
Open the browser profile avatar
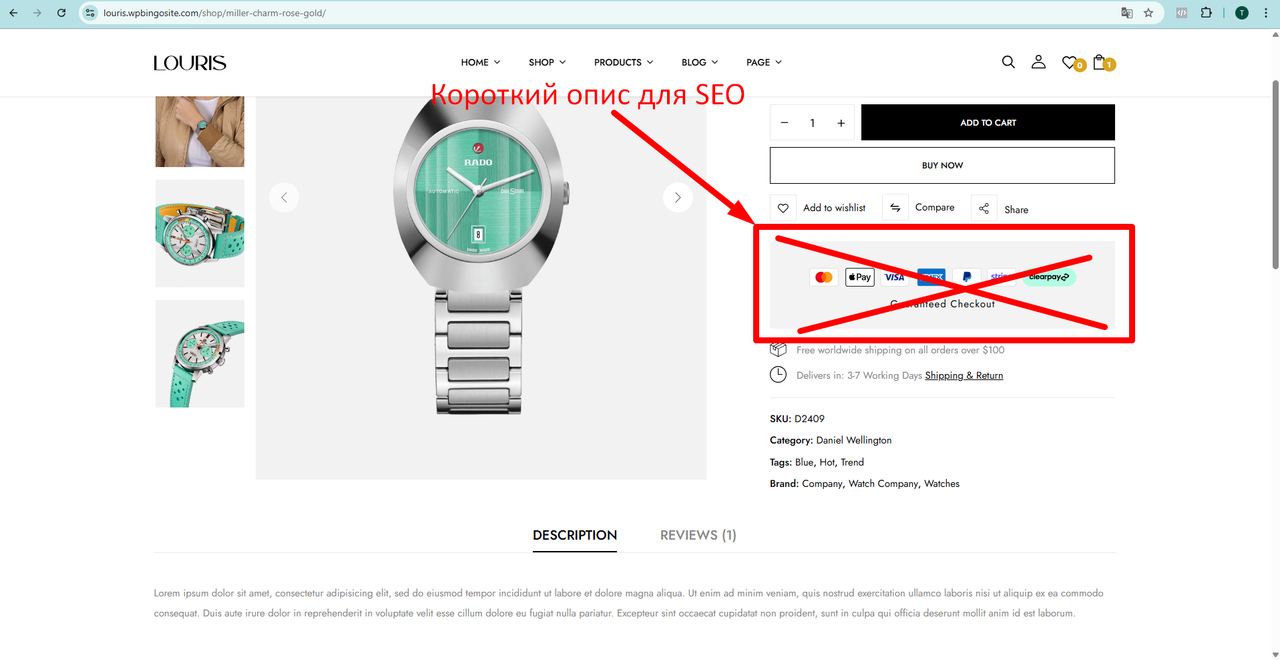(x=1242, y=13)
